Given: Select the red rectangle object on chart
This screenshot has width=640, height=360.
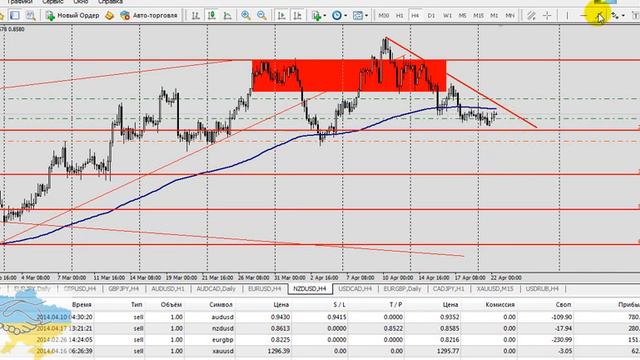Looking at the screenshot, I should click(x=349, y=76).
